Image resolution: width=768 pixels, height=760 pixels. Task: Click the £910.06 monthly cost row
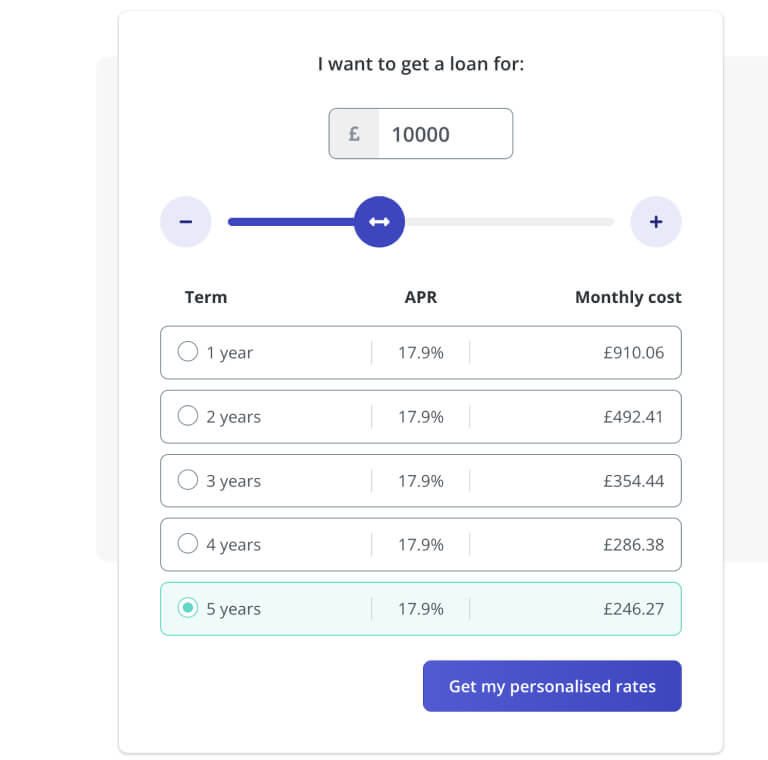click(x=633, y=353)
